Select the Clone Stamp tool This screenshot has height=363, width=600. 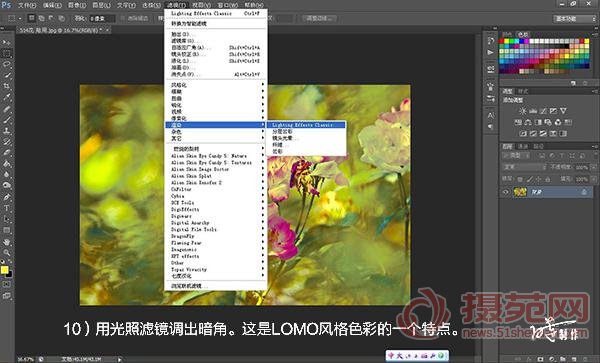[x=7, y=131]
